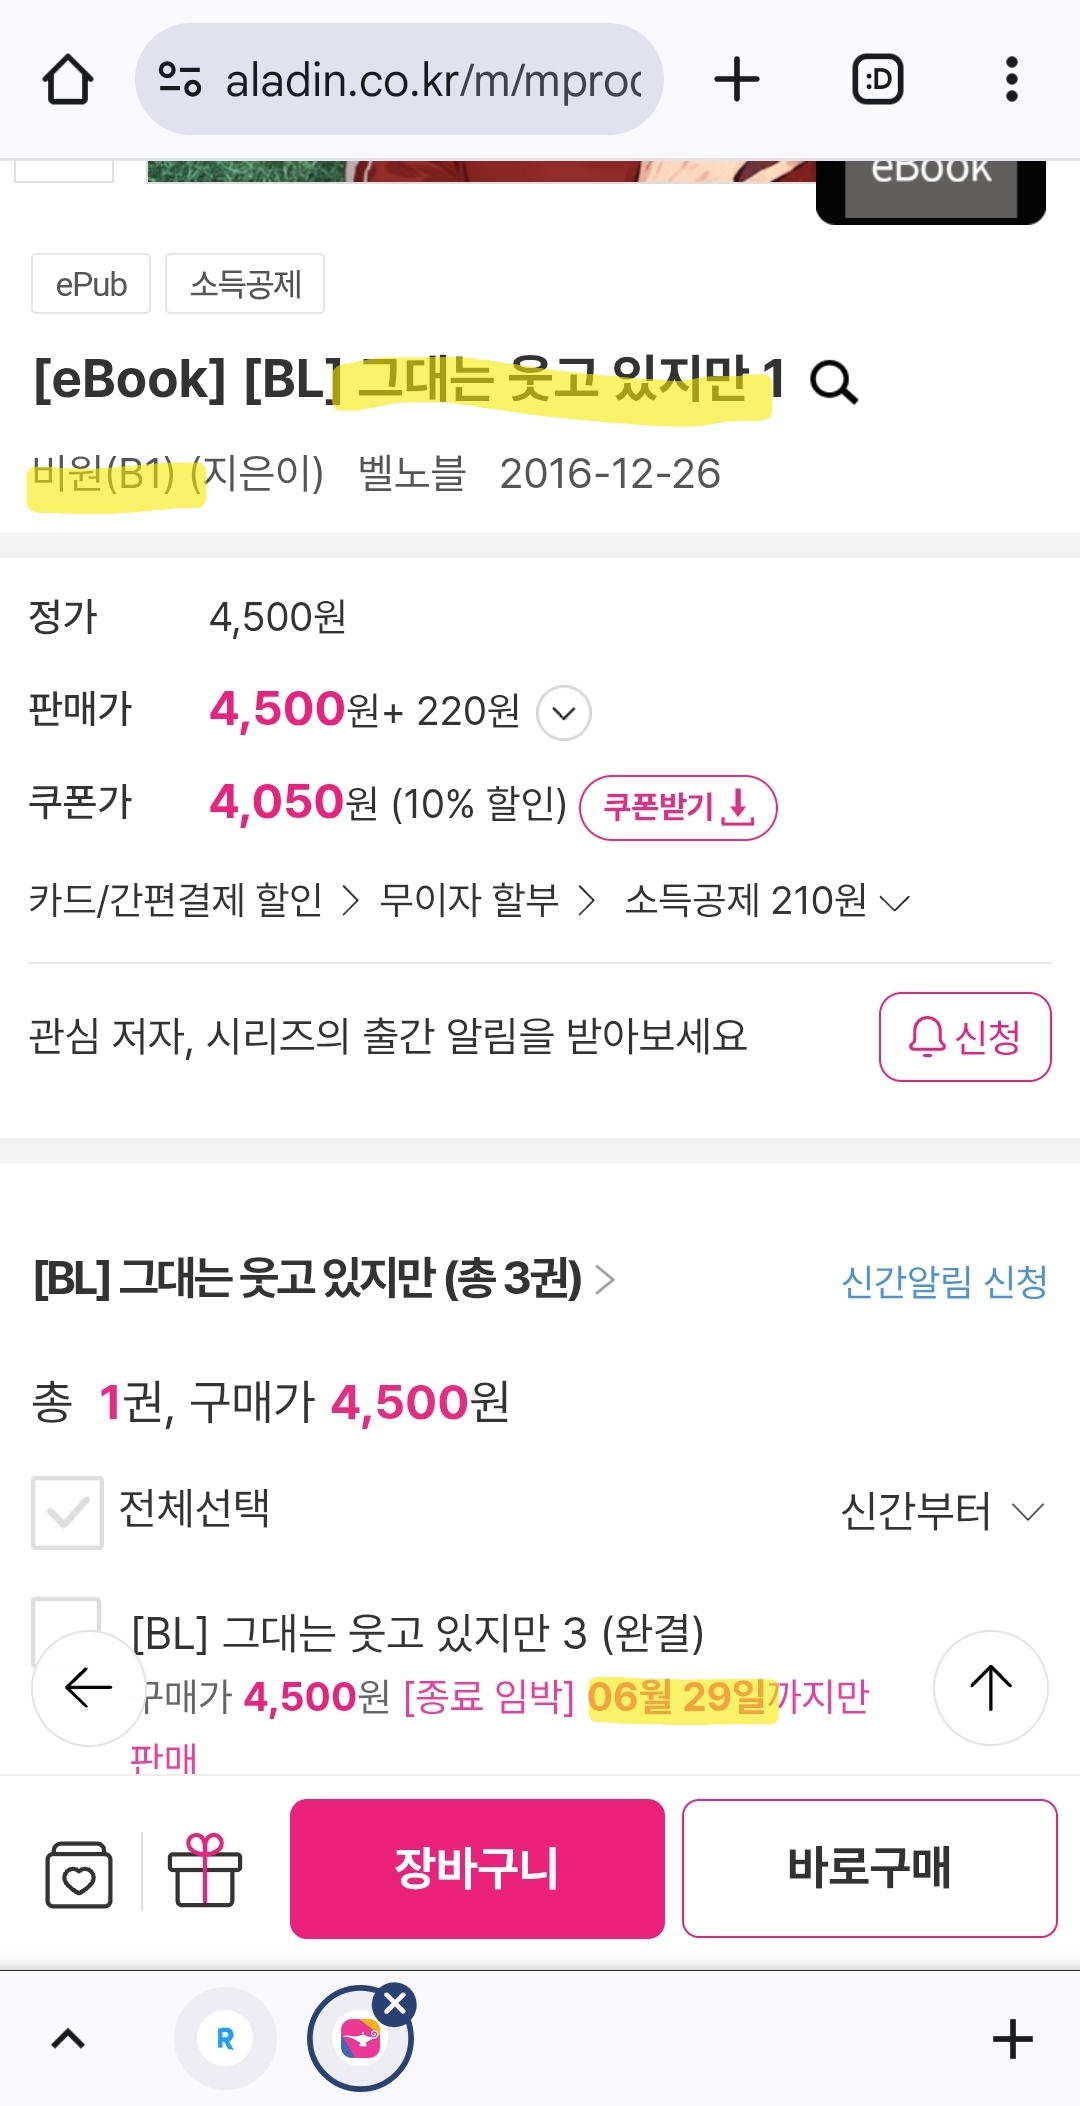Add the book to cart with 장바구니
This screenshot has height=2106, width=1080.
(477, 1868)
